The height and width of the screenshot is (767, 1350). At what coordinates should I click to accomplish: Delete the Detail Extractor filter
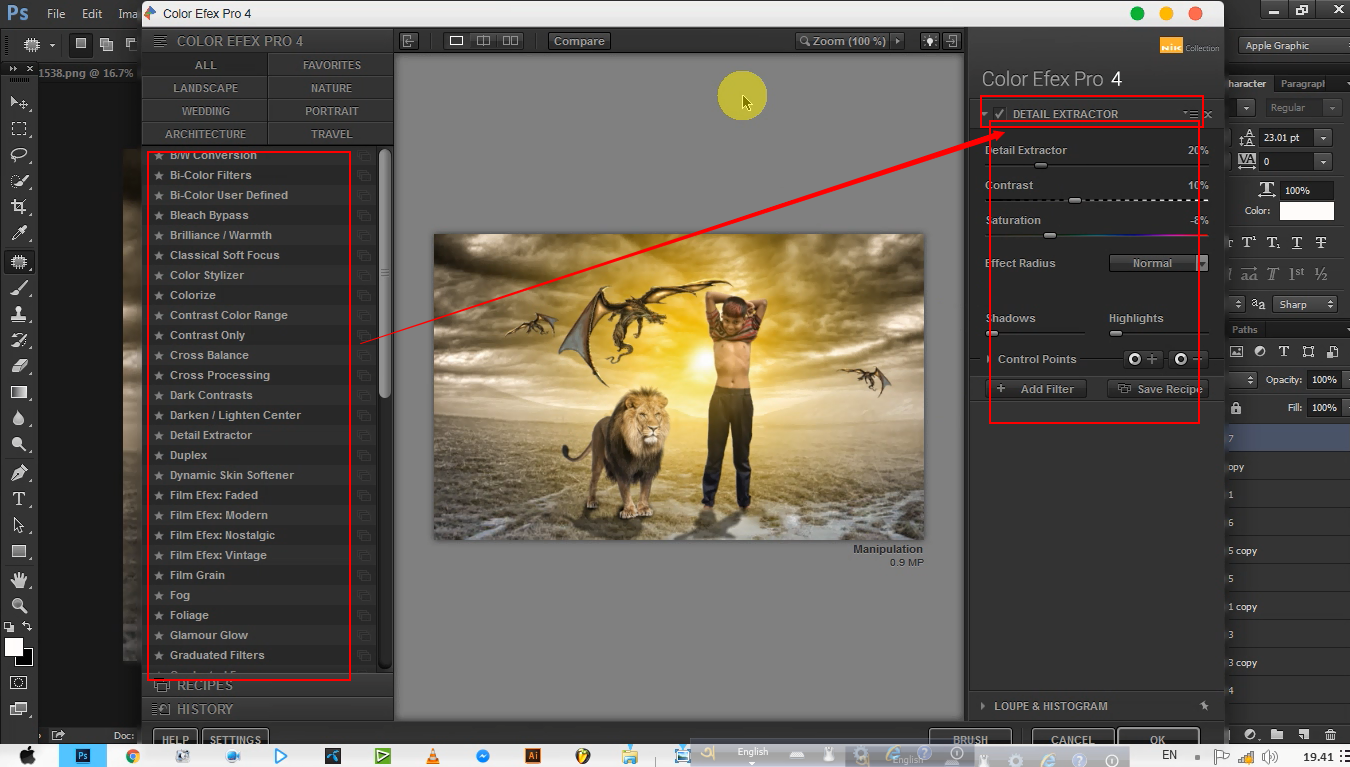point(1208,114)
